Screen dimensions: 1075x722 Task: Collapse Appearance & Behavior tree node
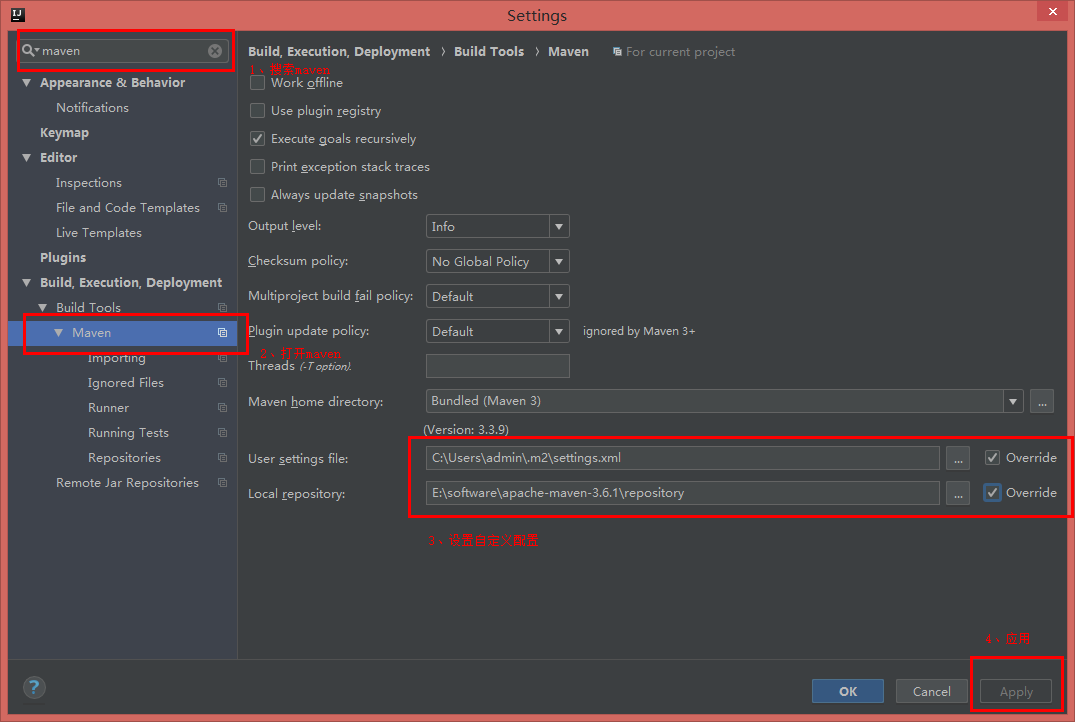(27, 82)
